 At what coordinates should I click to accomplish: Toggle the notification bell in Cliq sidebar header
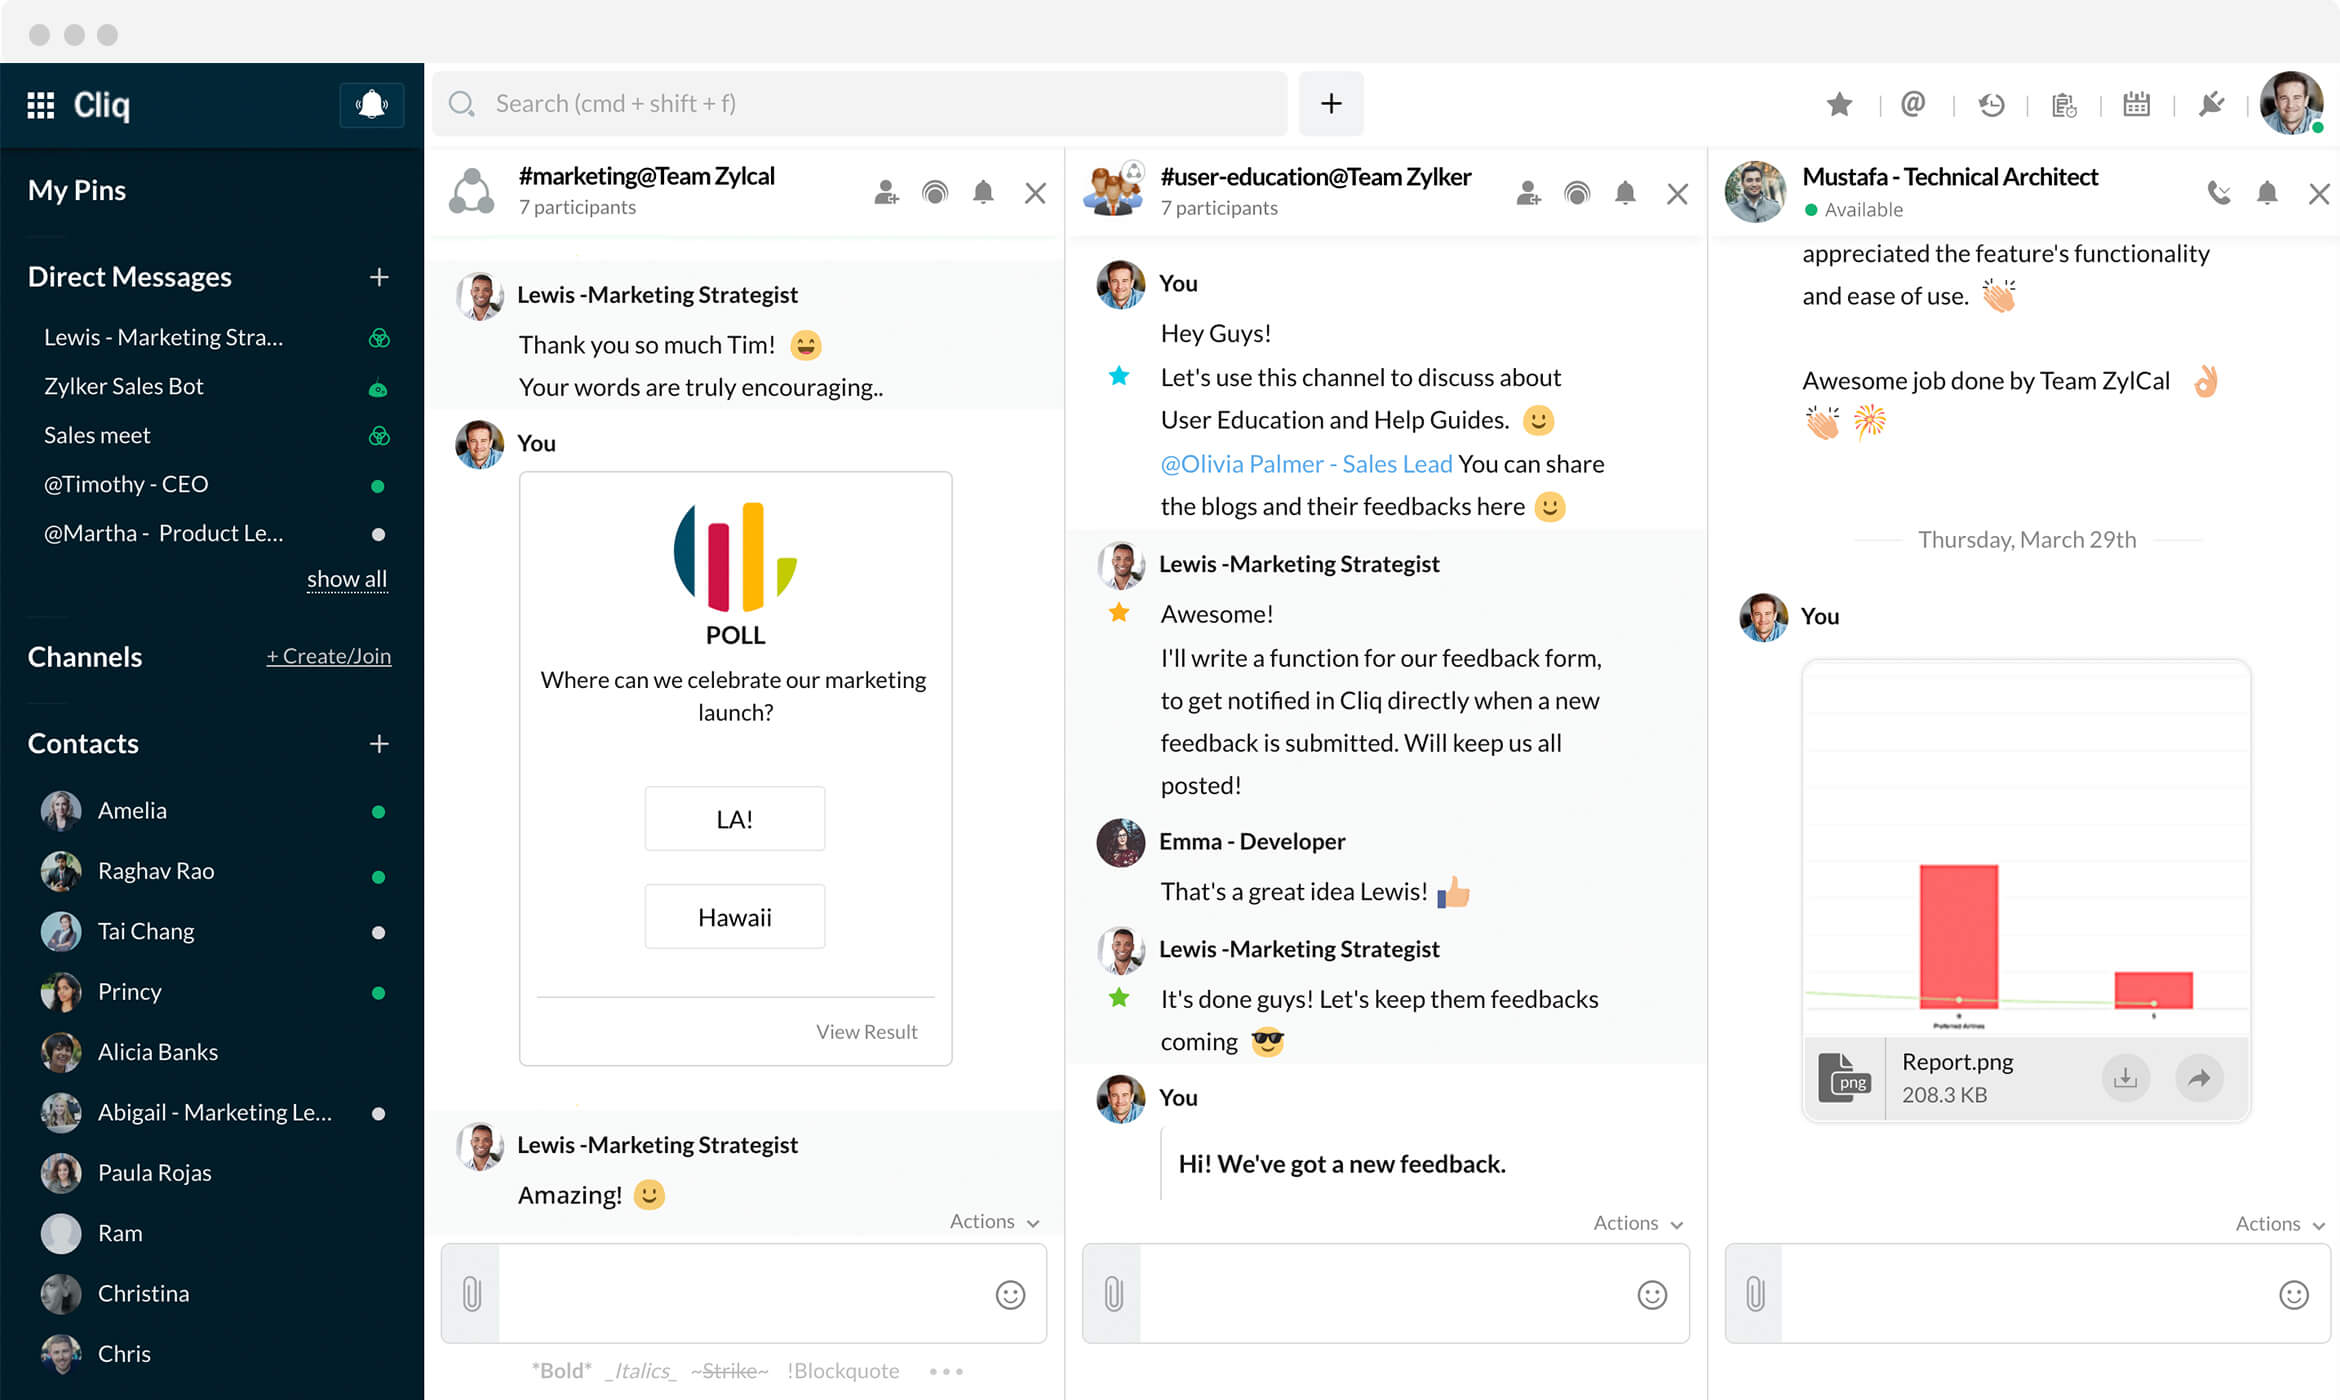click(x=371, y=105)
